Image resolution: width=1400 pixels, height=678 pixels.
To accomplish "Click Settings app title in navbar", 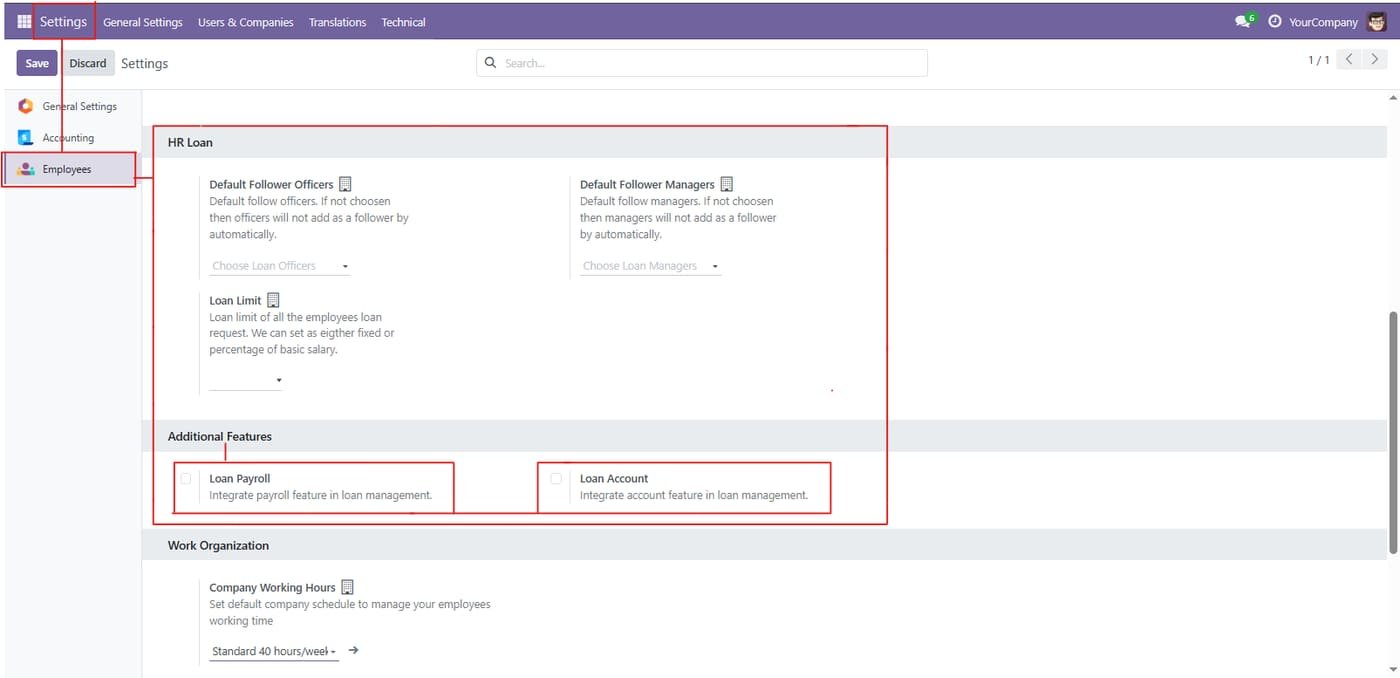I will tap(63, 21).
